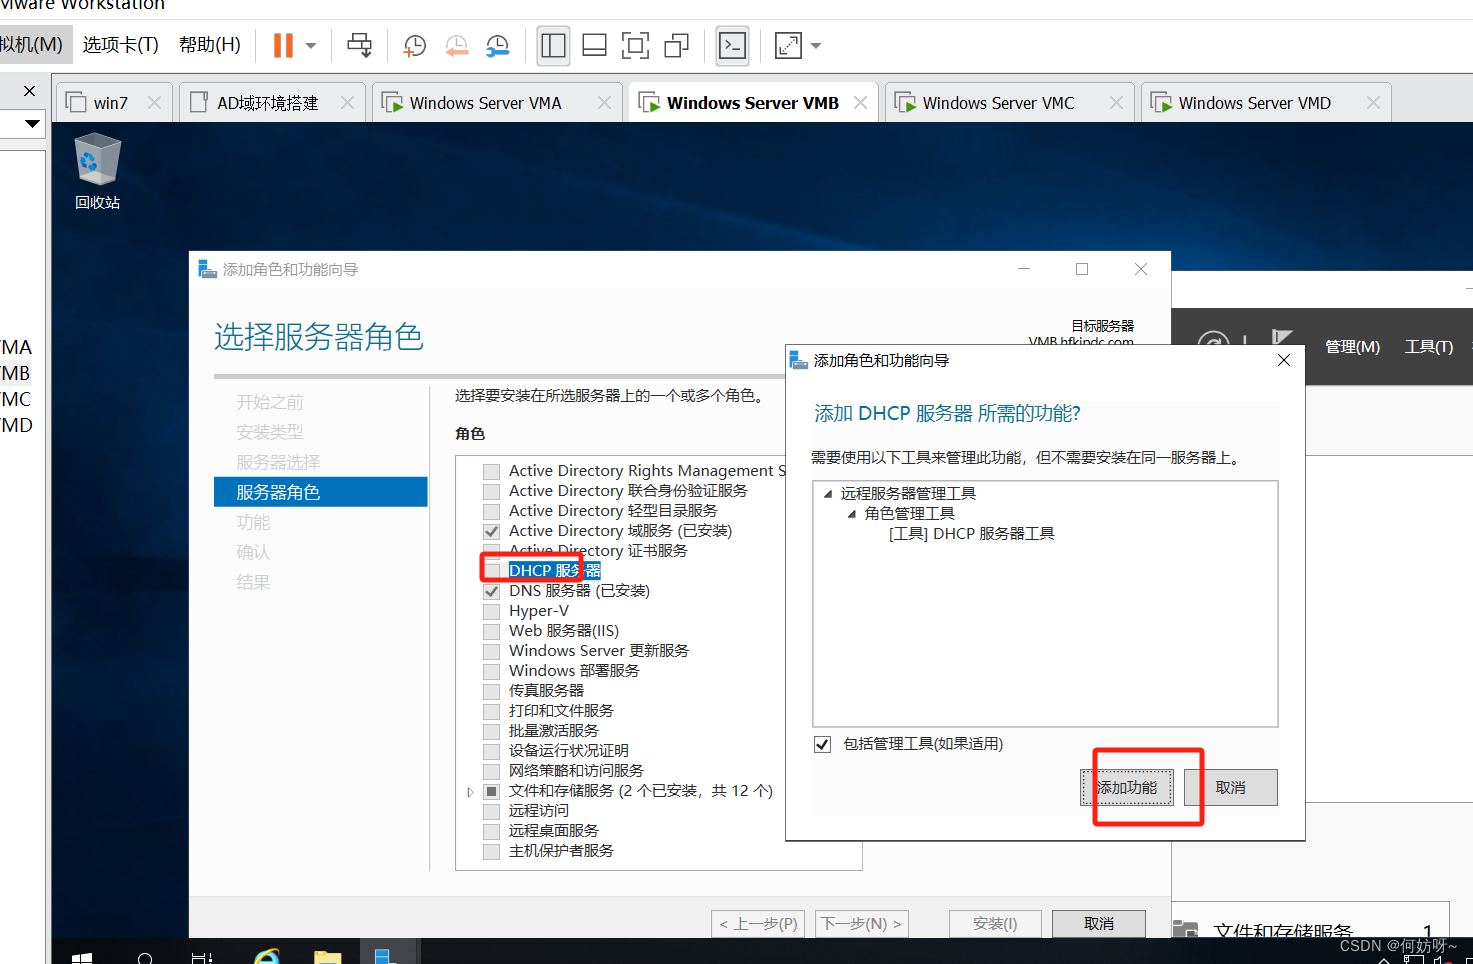Select [工具] DHCP 服务器工具 tree item
The image size is (1473, 964).
coord(972,533)
